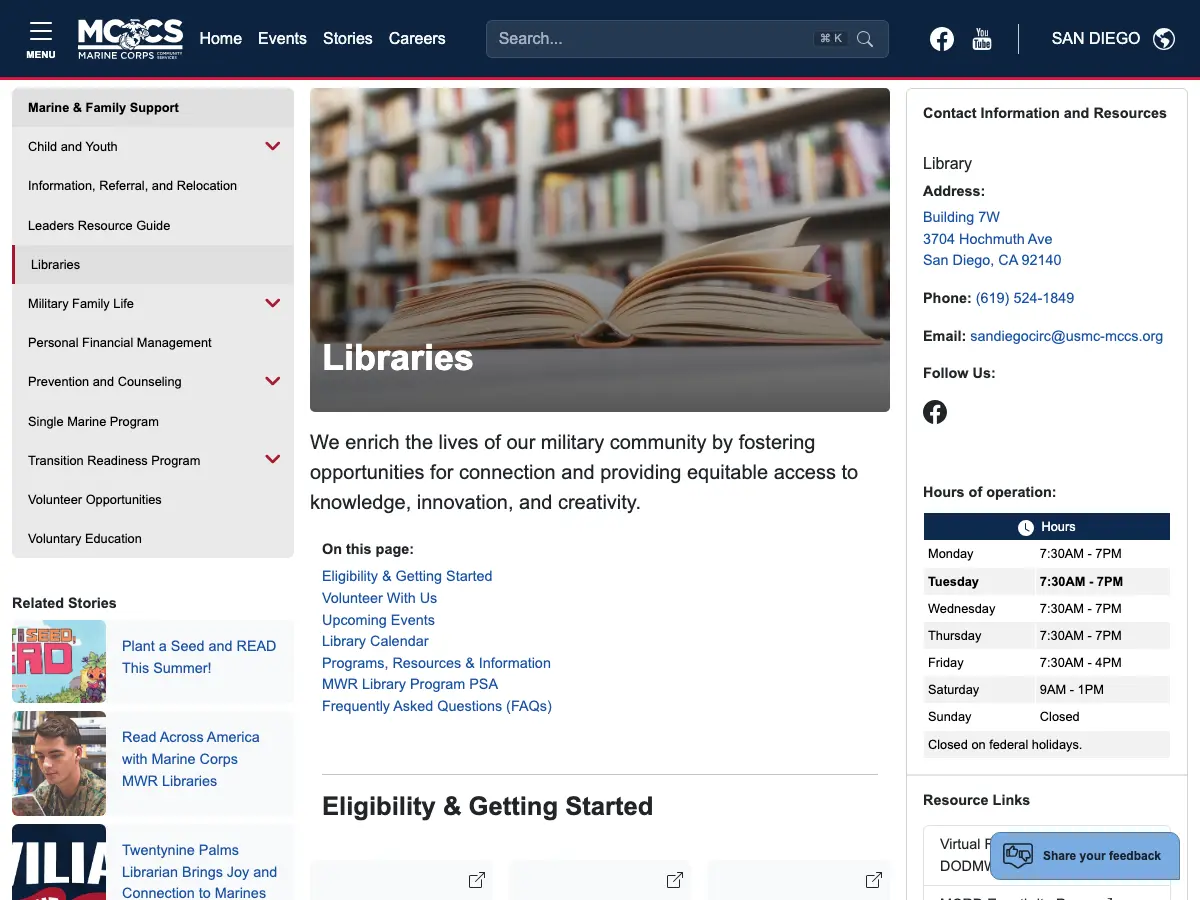This screenshot has height=900, width=1200.
Task: Click into the Search field
Action: (687, 39)
